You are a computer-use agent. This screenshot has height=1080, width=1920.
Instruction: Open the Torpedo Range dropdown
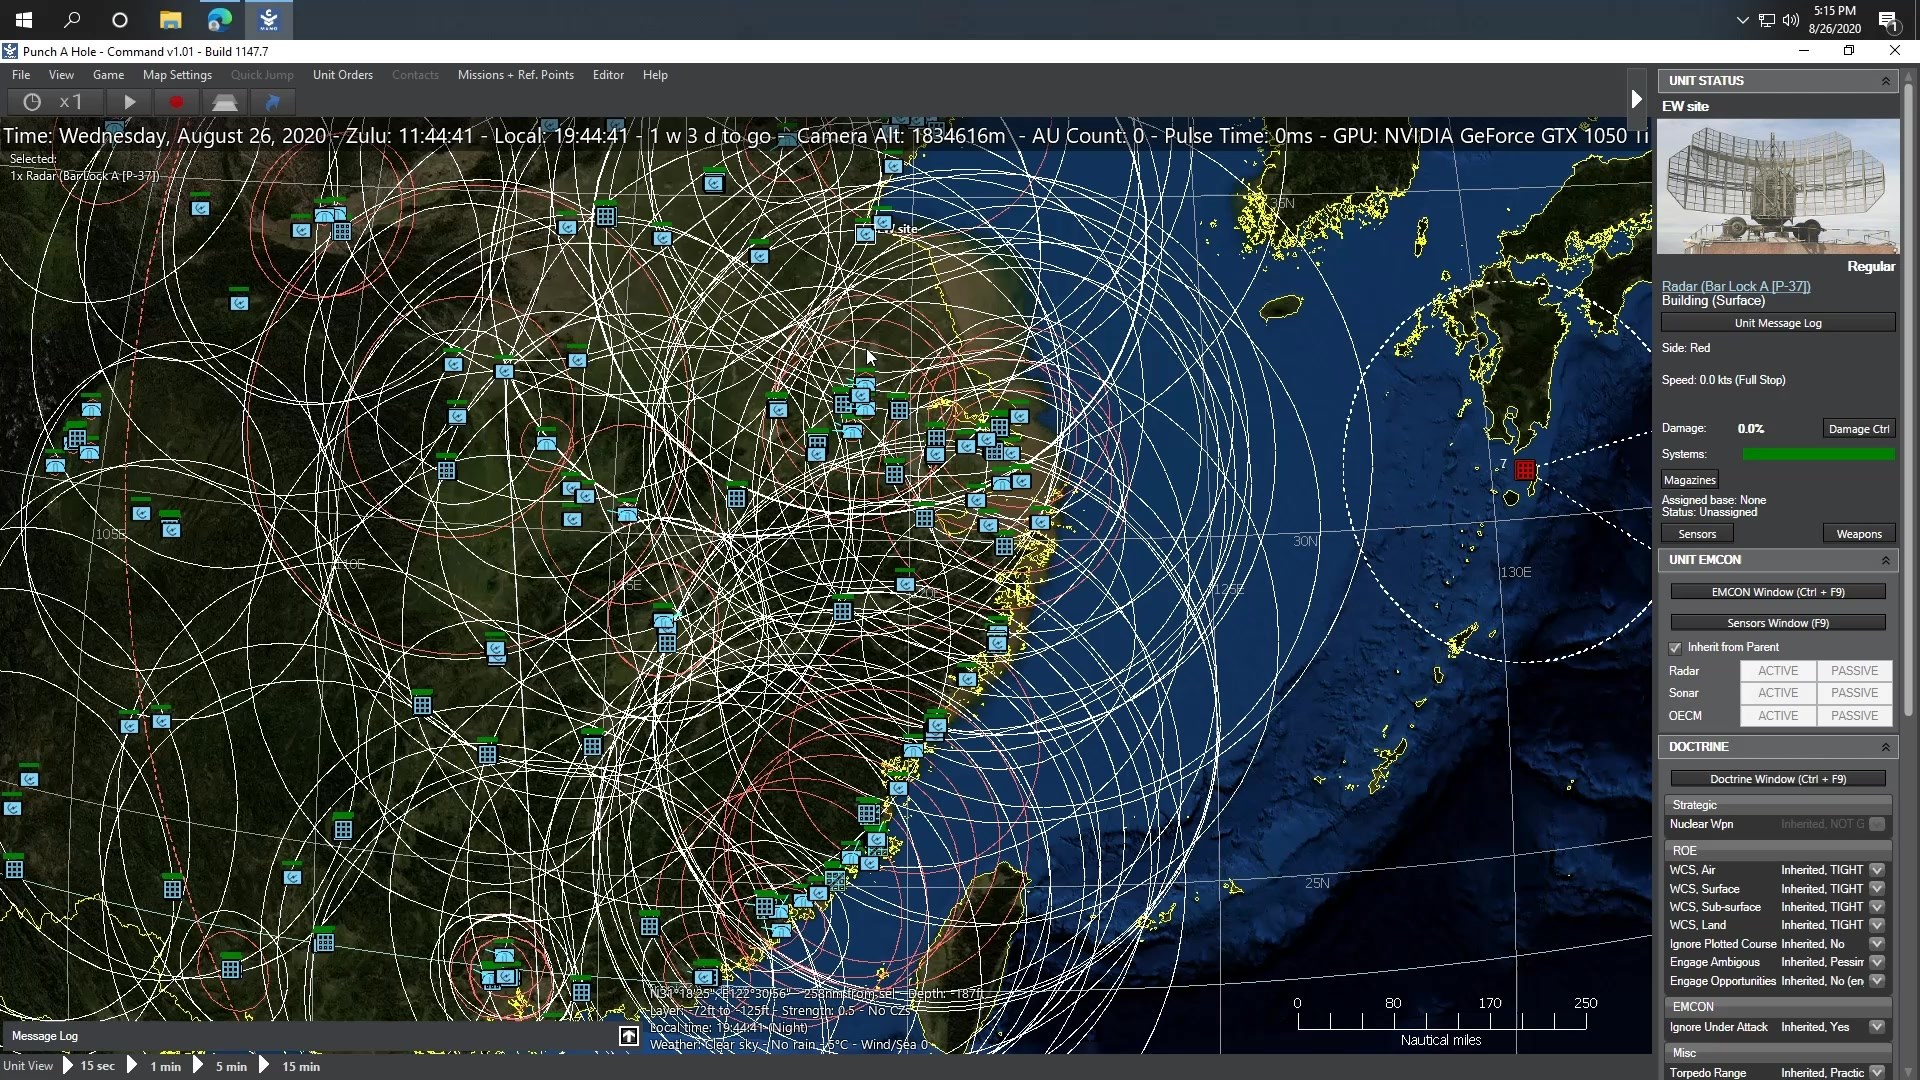pyautogui.click(x=1877, y=1072)
